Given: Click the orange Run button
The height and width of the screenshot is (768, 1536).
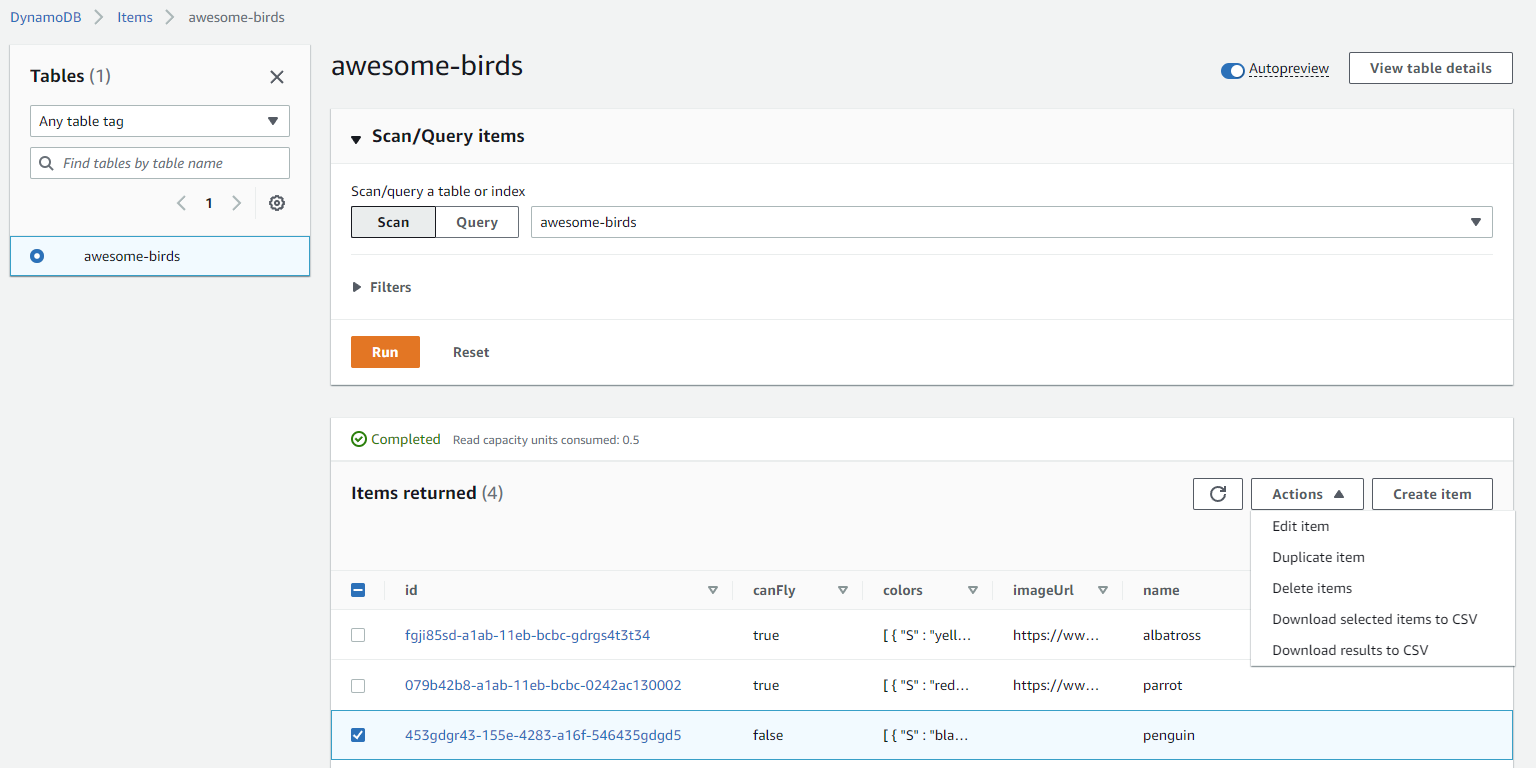Looking at the screenshot, I should click(385, 352).
